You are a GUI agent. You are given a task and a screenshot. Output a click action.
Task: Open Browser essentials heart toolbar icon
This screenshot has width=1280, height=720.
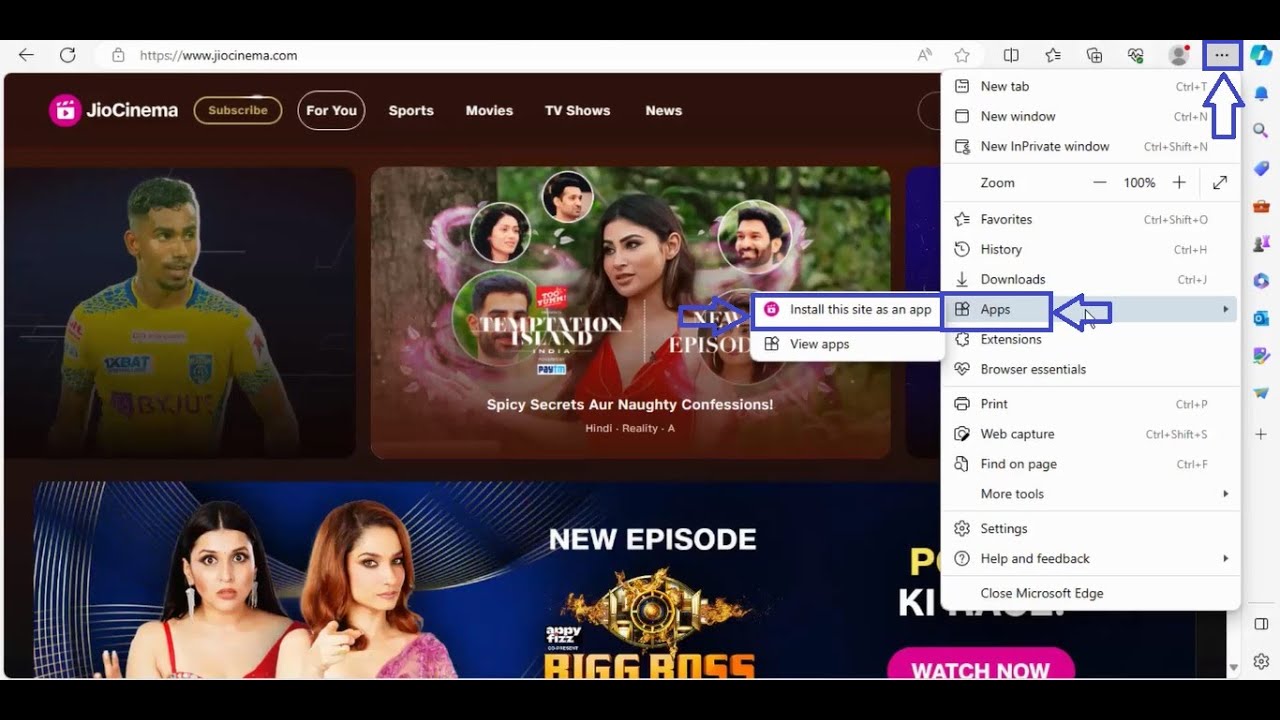pyautogui.click(x=1135, y=55)
